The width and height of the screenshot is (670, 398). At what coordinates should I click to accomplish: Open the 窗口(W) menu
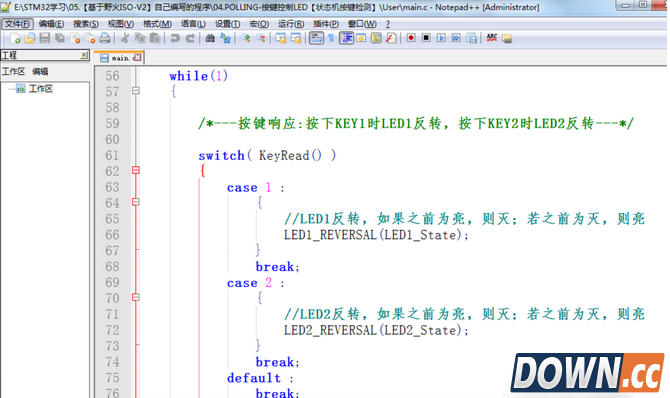[x=362, y=24]
